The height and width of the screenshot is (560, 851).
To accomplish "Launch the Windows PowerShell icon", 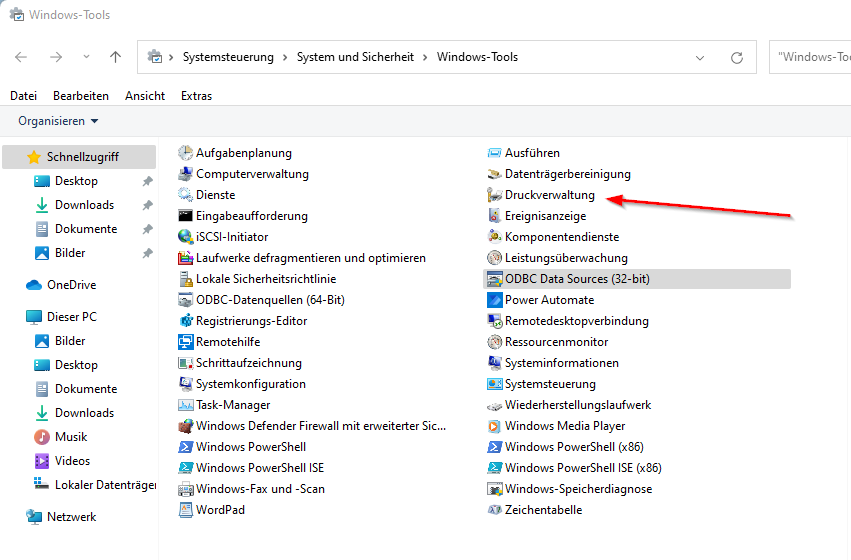I will tap(186, 447).
